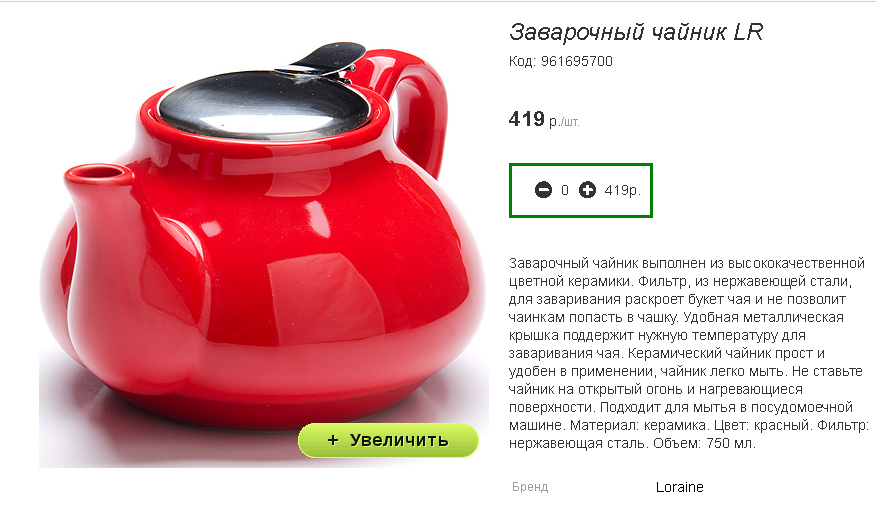Click the product code 961695700
This screenshot has height=512, width=876.
tap(577, 61)
